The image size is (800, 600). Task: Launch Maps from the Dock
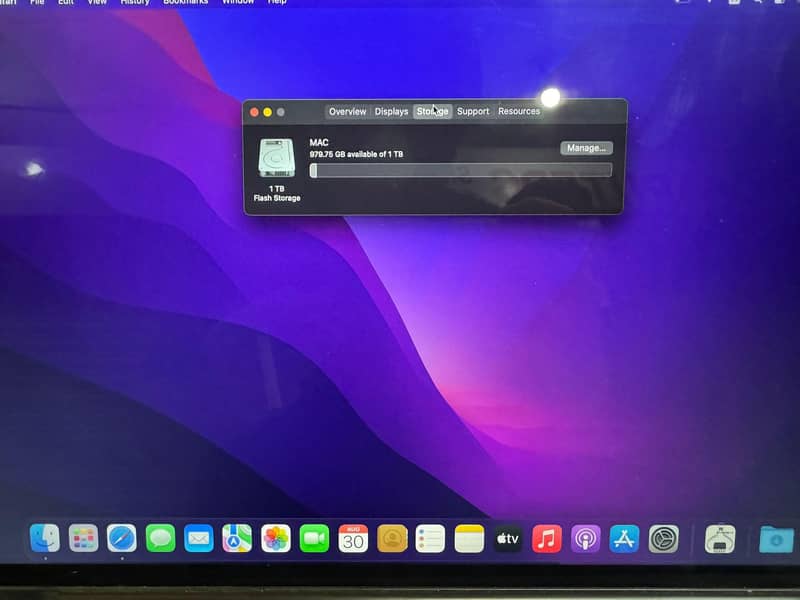[x=237, y=538]
